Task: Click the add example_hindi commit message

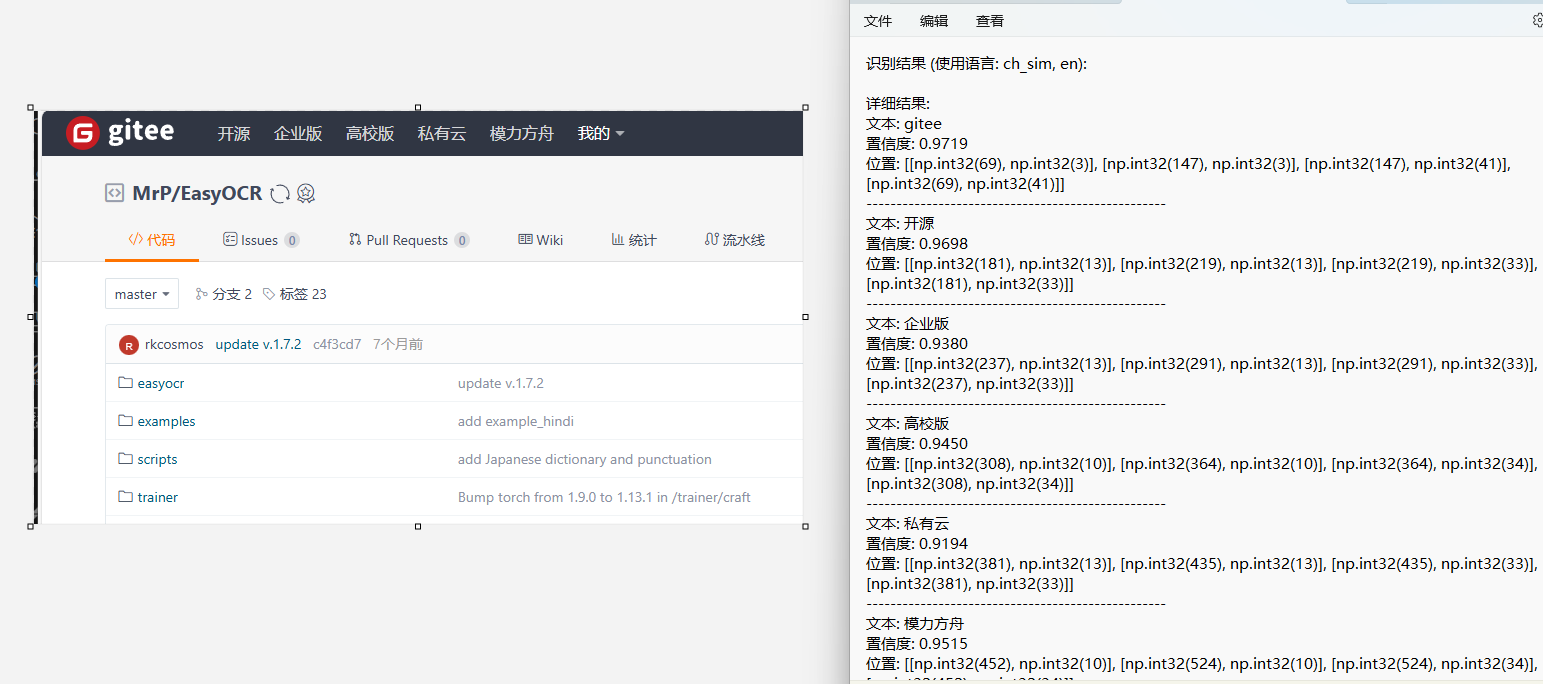Action: coord(516,421)
